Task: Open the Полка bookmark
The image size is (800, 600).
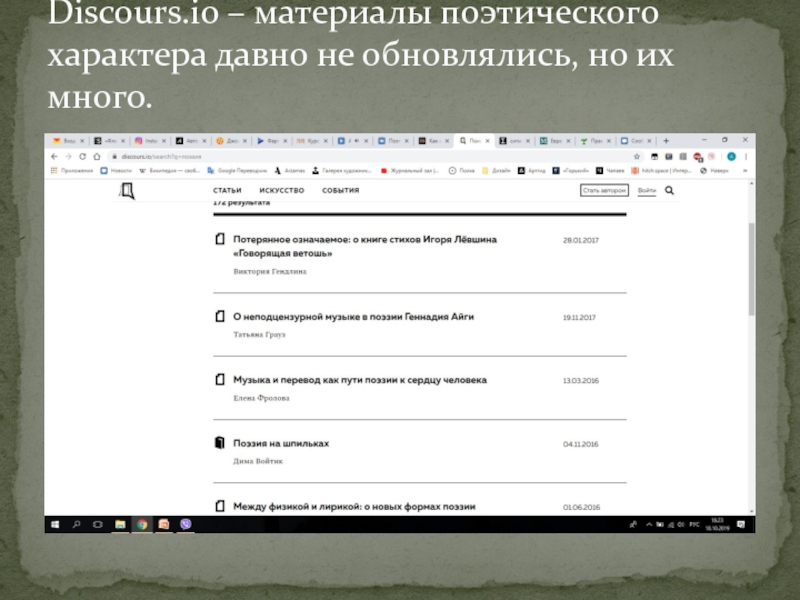Action: pyautogui.click(x=462, y=170)
